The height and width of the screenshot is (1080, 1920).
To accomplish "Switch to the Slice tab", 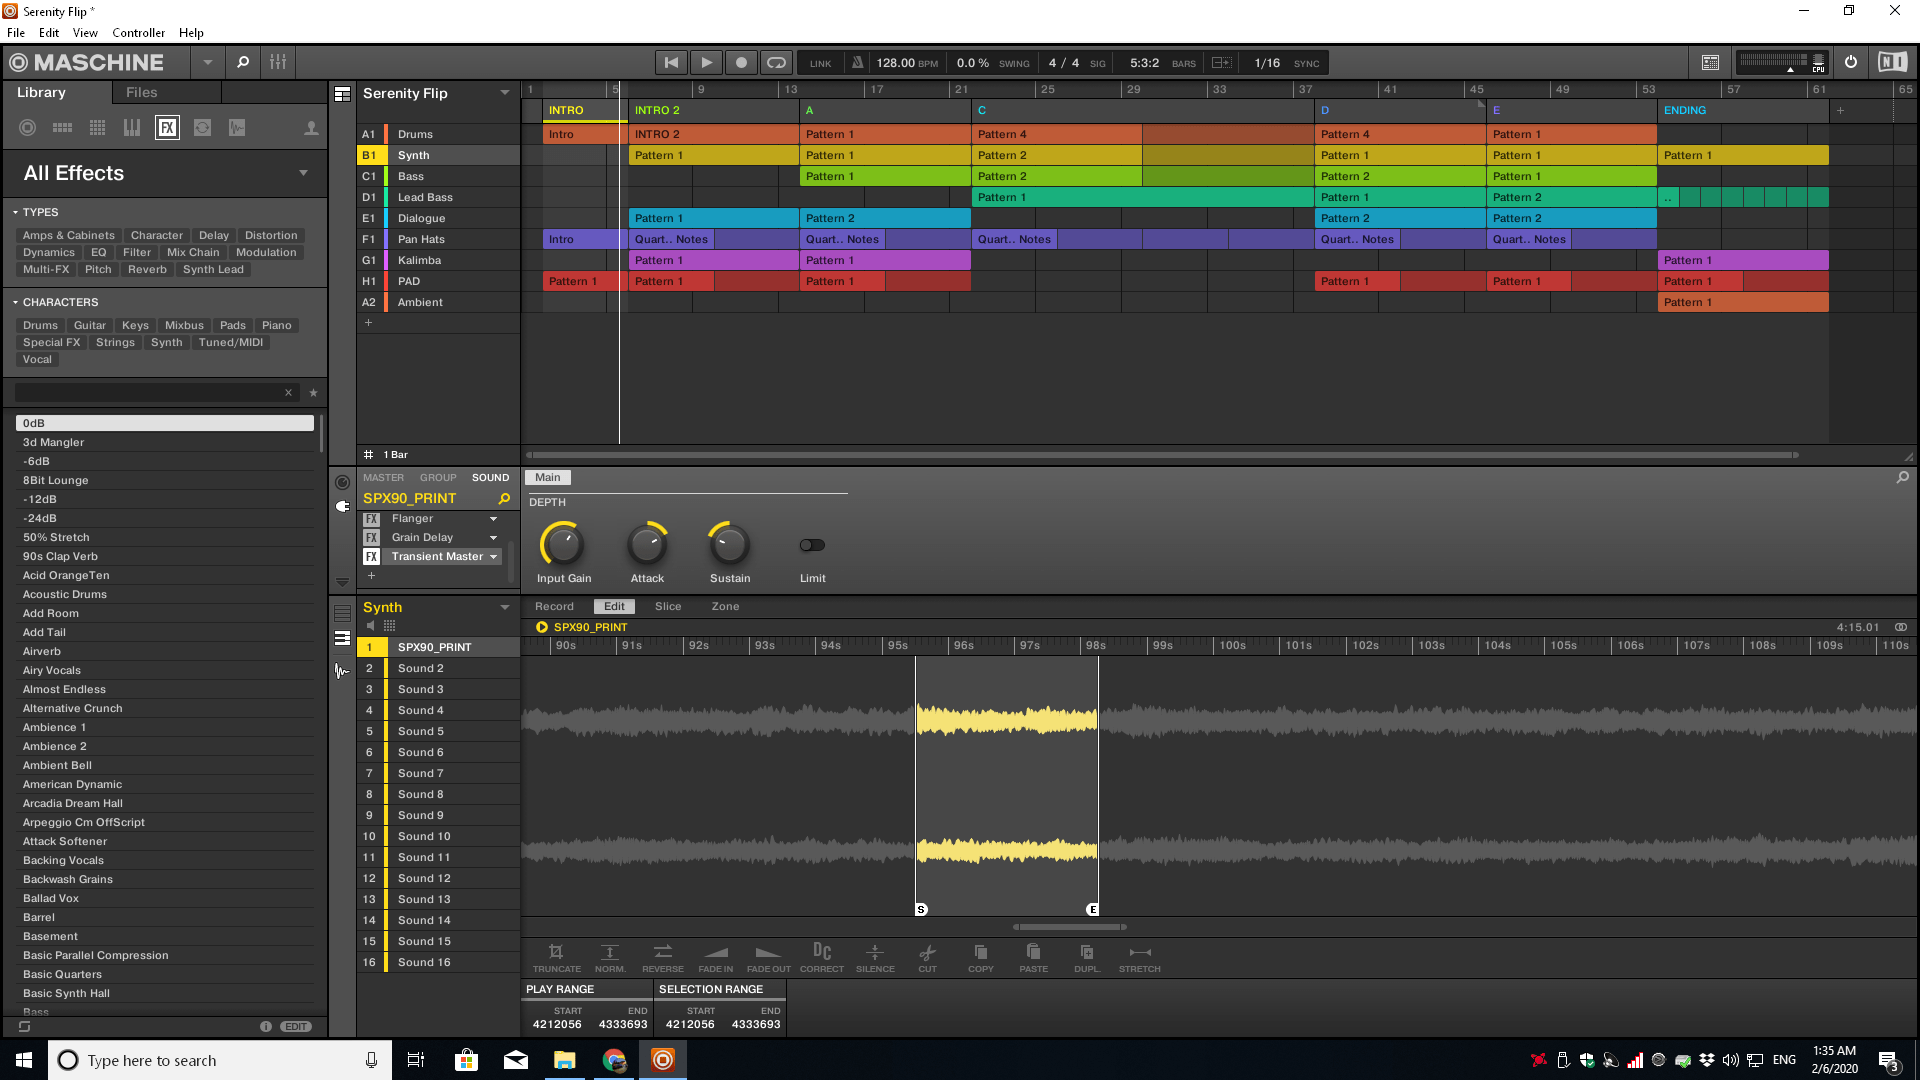I will tap(667, 606).
